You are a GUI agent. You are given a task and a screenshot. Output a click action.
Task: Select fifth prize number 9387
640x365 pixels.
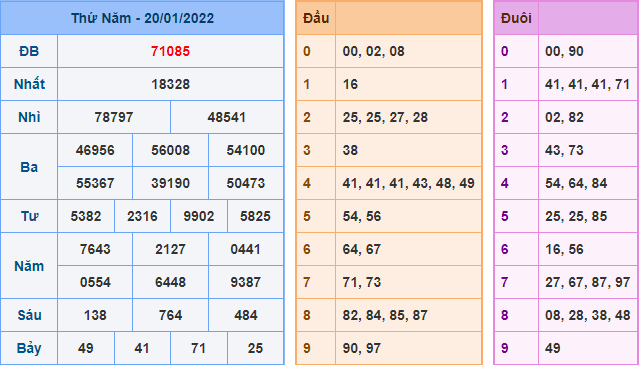tap(245, 282)
